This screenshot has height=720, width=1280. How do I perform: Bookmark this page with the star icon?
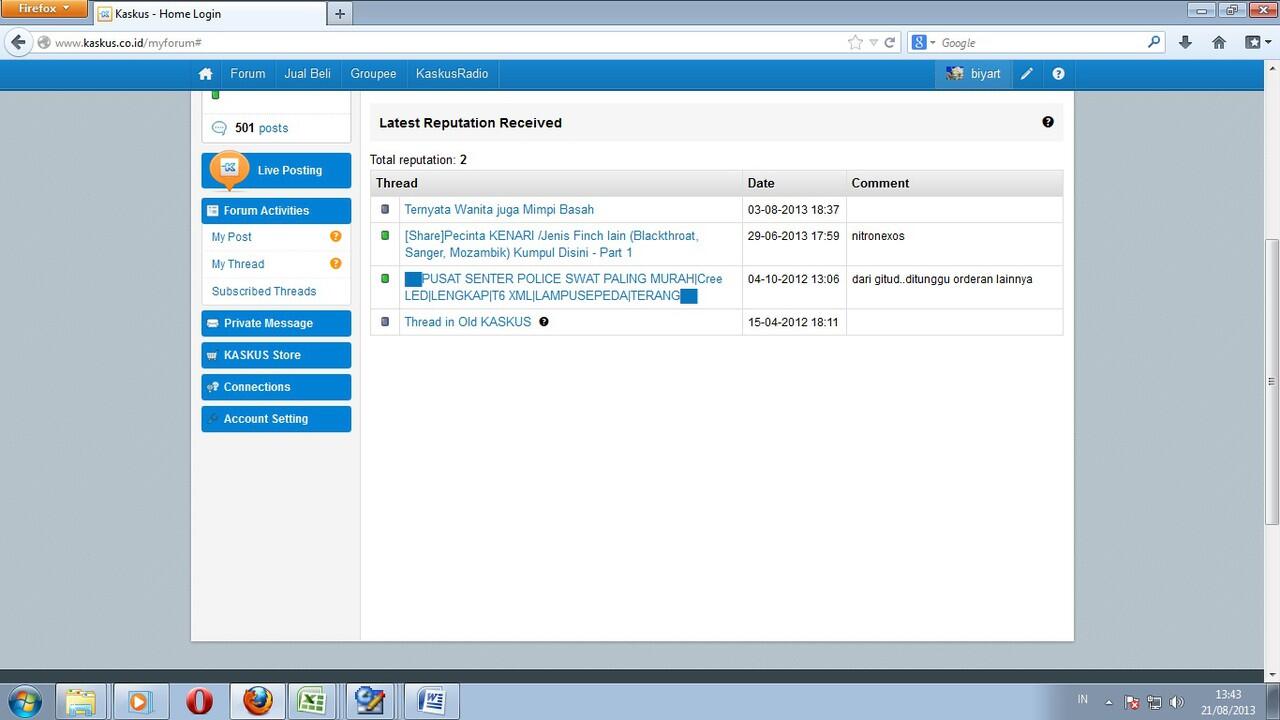[855, 43]
